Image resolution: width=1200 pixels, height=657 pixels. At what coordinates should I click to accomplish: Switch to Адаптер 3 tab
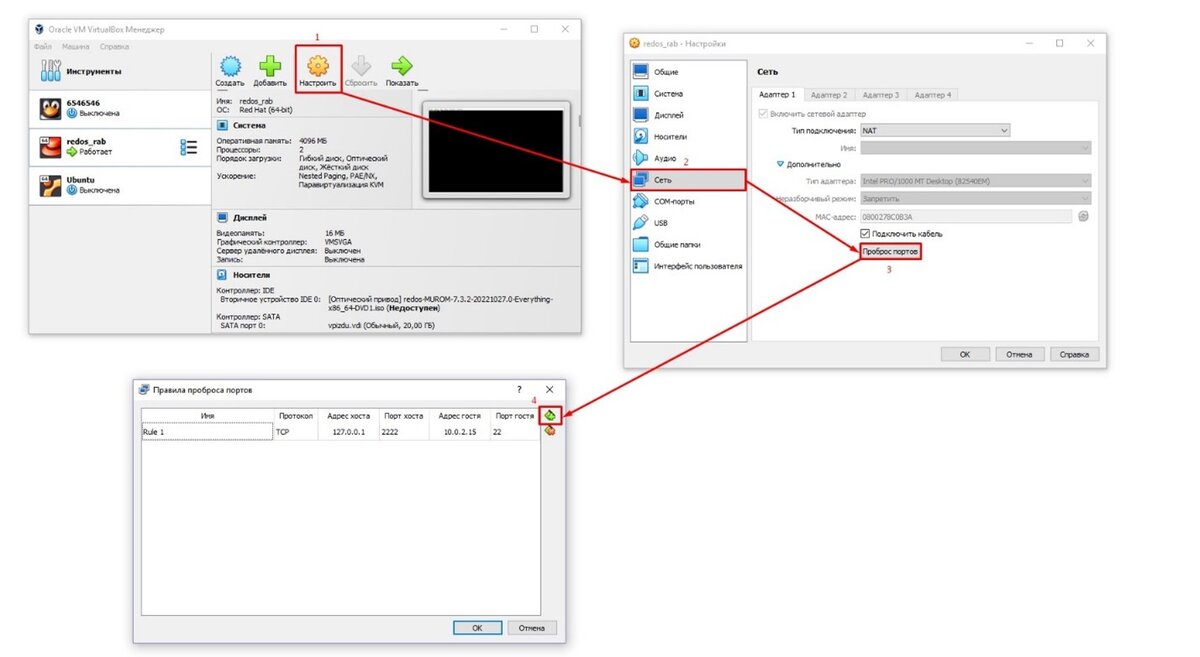pyautogui.click(x=881, y=95)
